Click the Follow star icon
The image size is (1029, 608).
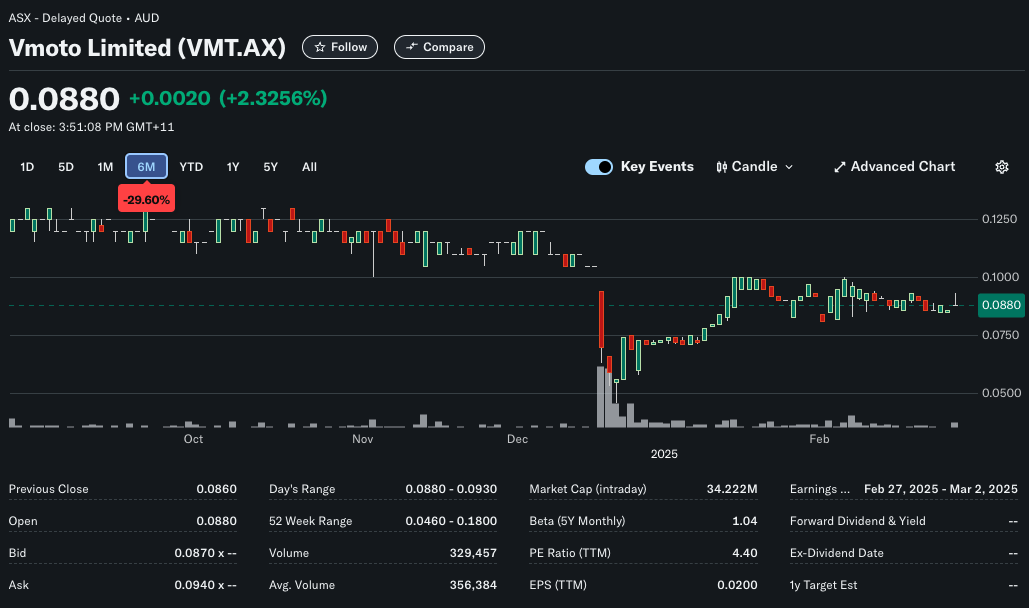click(320, 47)
